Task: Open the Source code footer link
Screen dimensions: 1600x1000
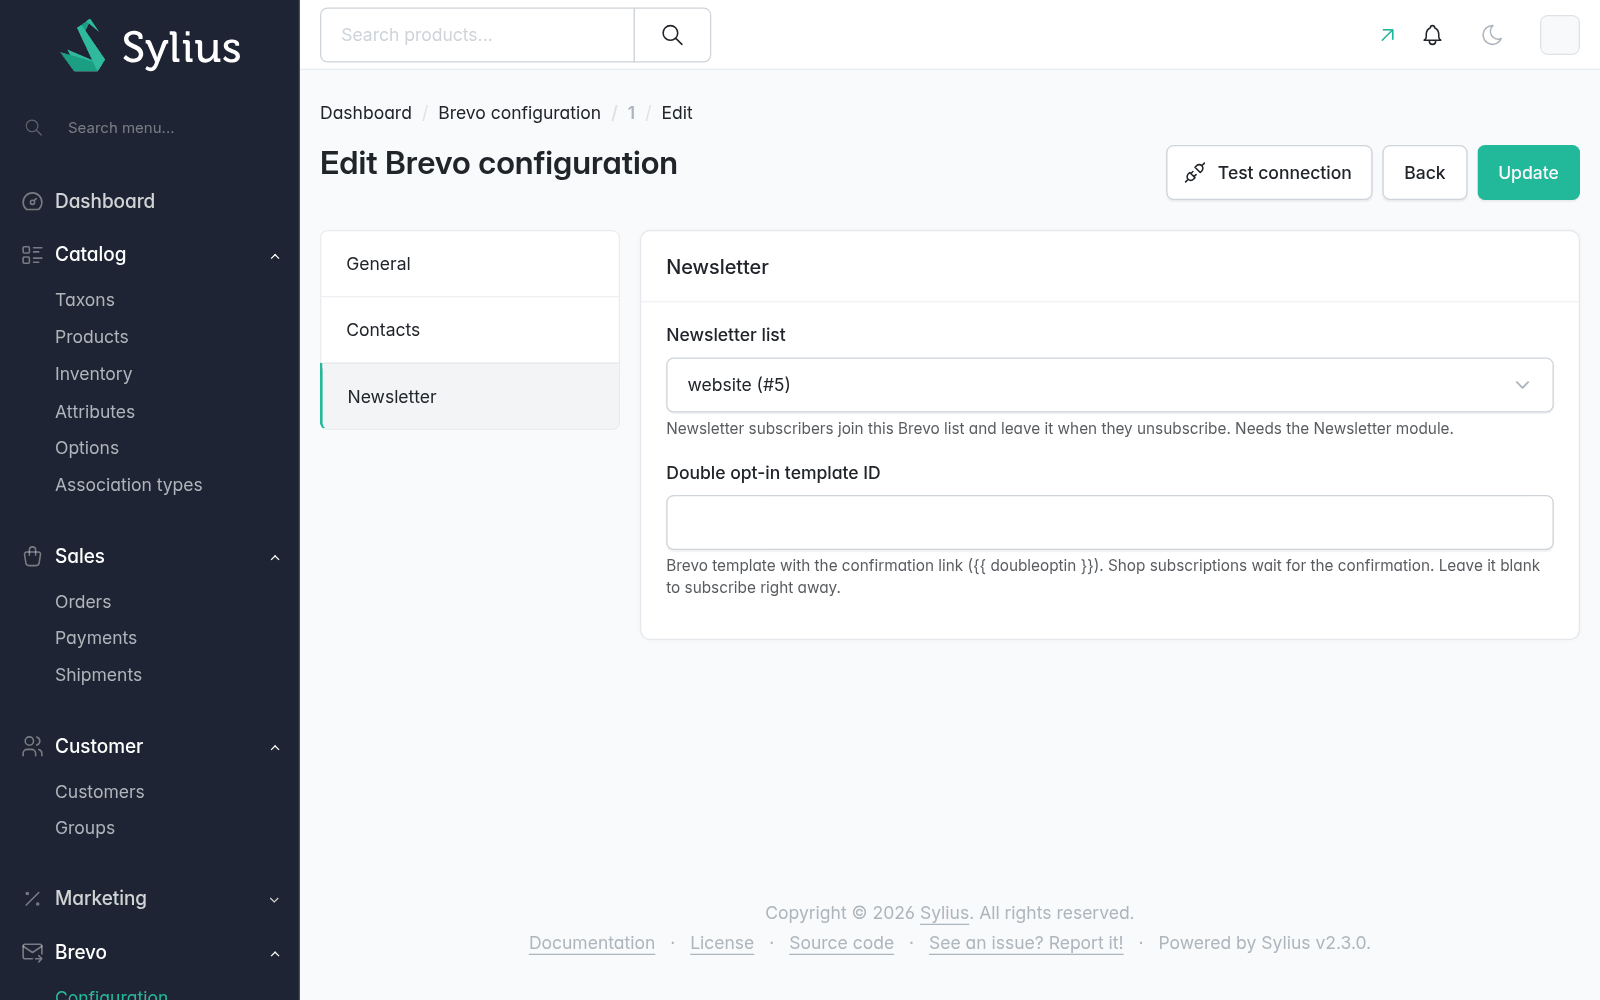Action: (841, 943)
